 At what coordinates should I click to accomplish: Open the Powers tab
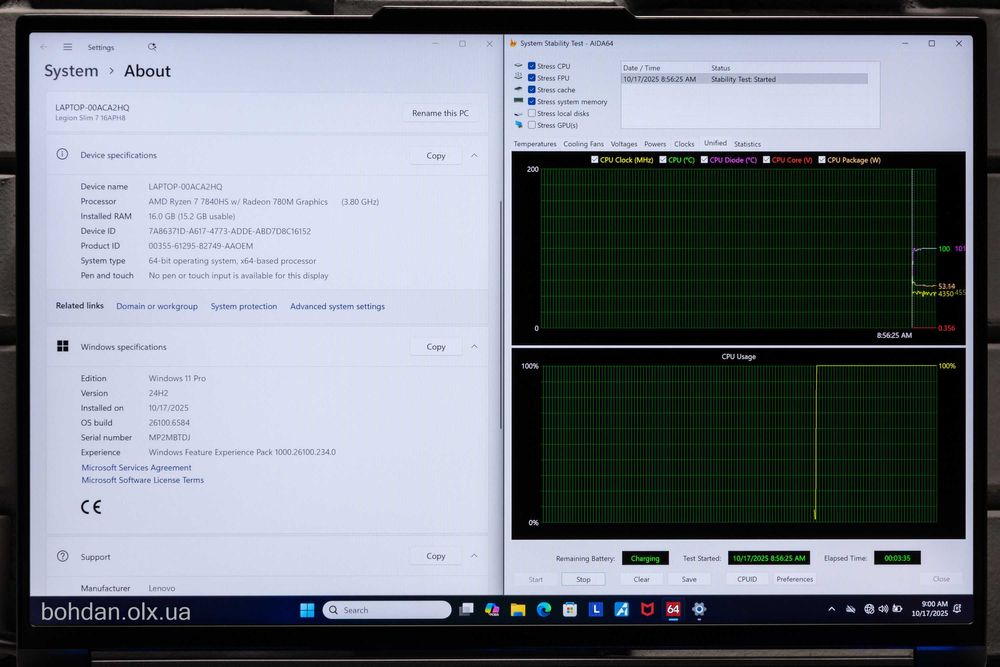pos(655,143)
